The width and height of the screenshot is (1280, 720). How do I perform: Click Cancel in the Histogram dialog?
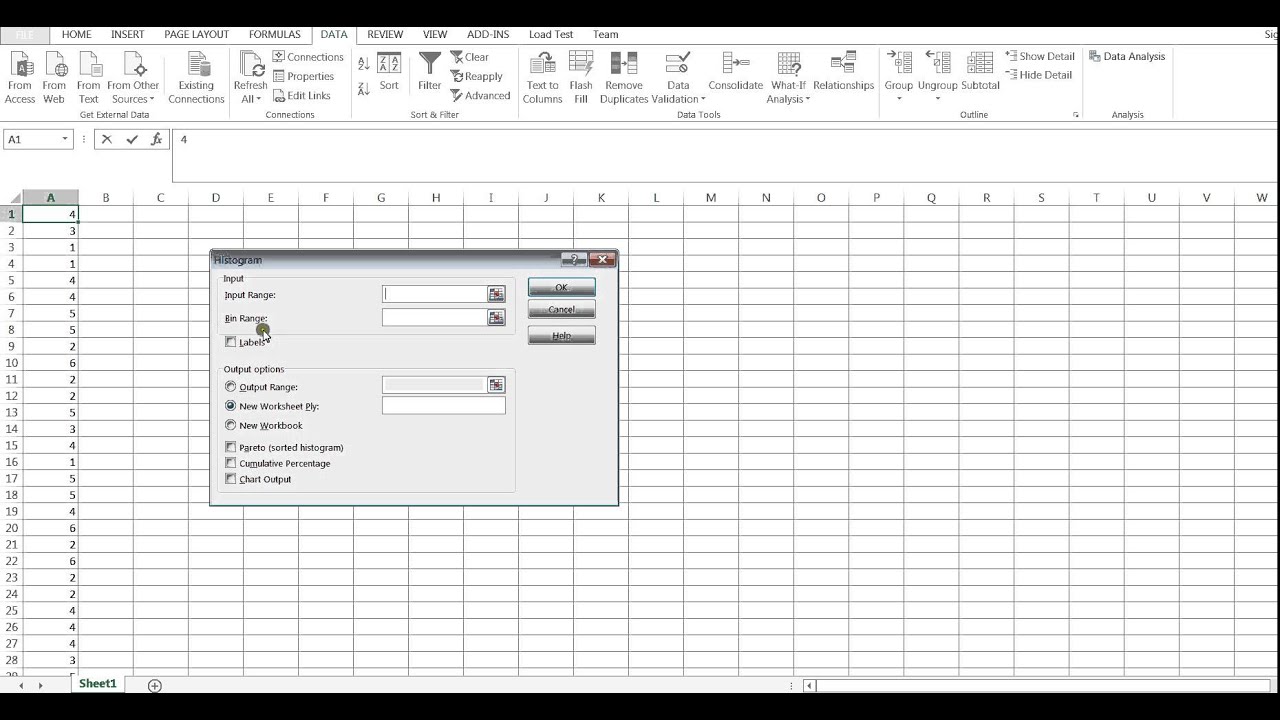pos(561,310)
